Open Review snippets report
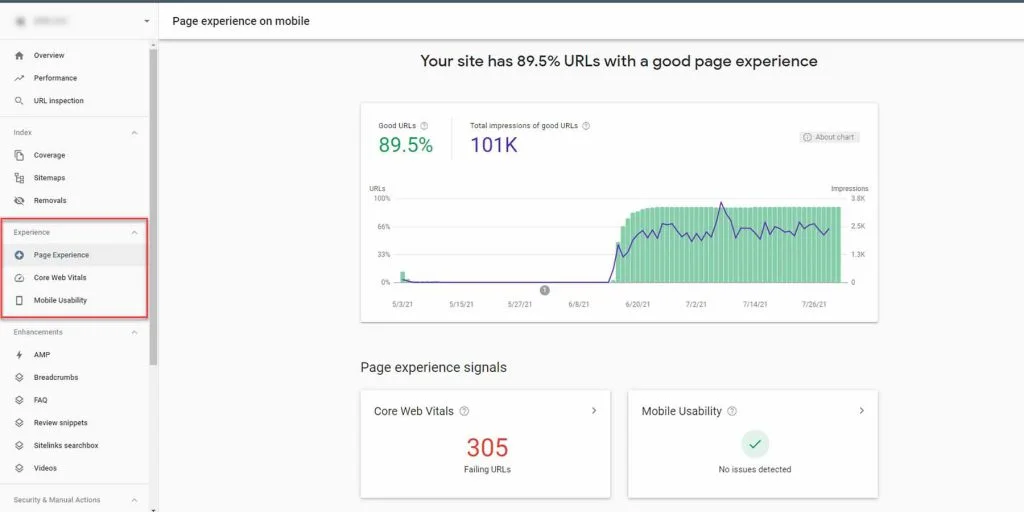This screenshot has height=512, width=1024. tap(74, 423)
